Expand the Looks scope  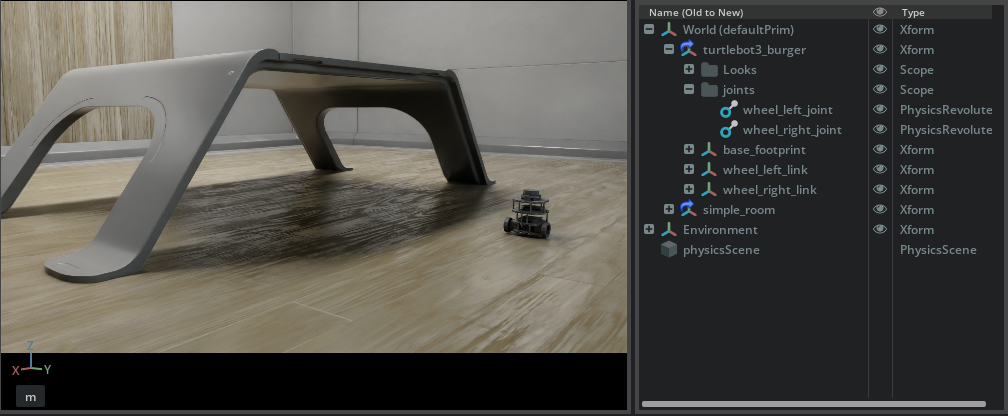(689, 70)
